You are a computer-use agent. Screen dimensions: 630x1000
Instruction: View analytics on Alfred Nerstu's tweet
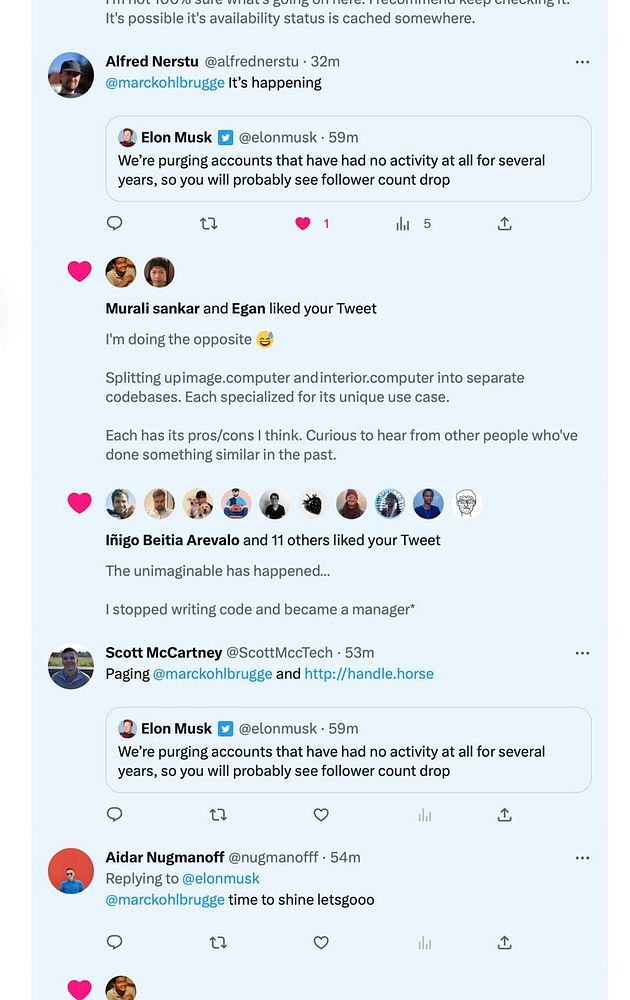click(x=403, y=224)
